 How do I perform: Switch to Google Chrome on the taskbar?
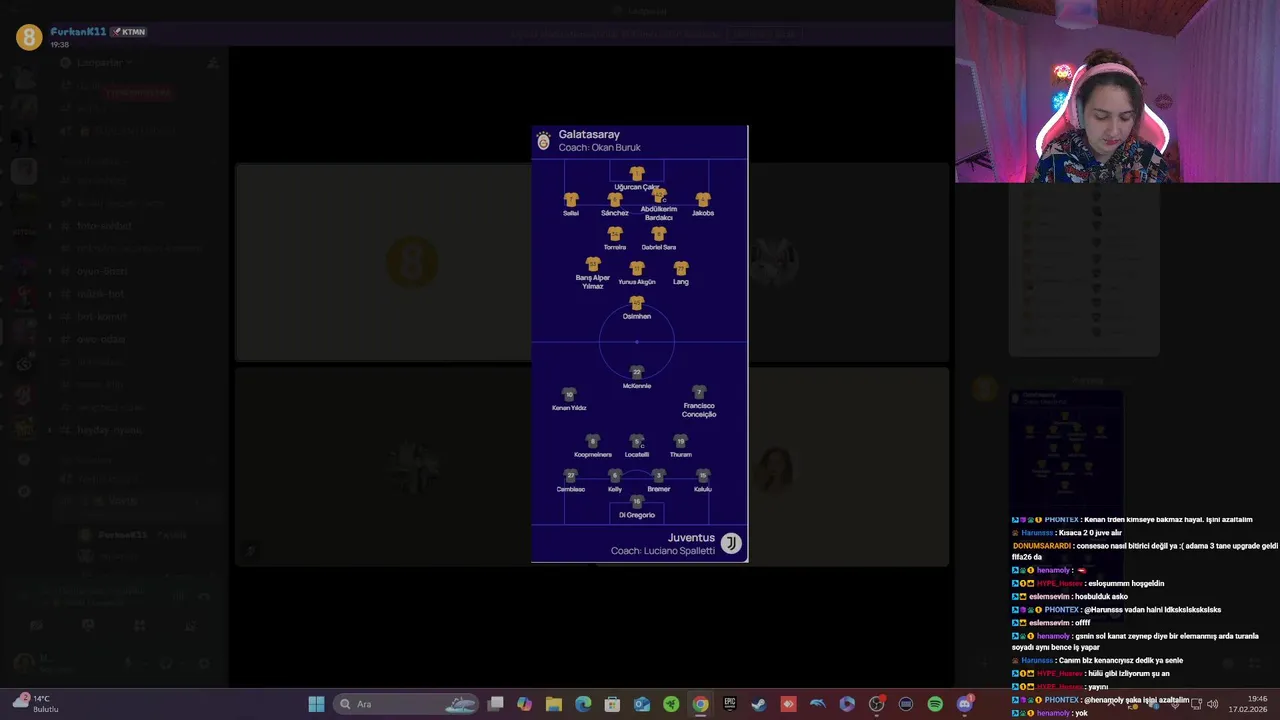pos(700,704)
